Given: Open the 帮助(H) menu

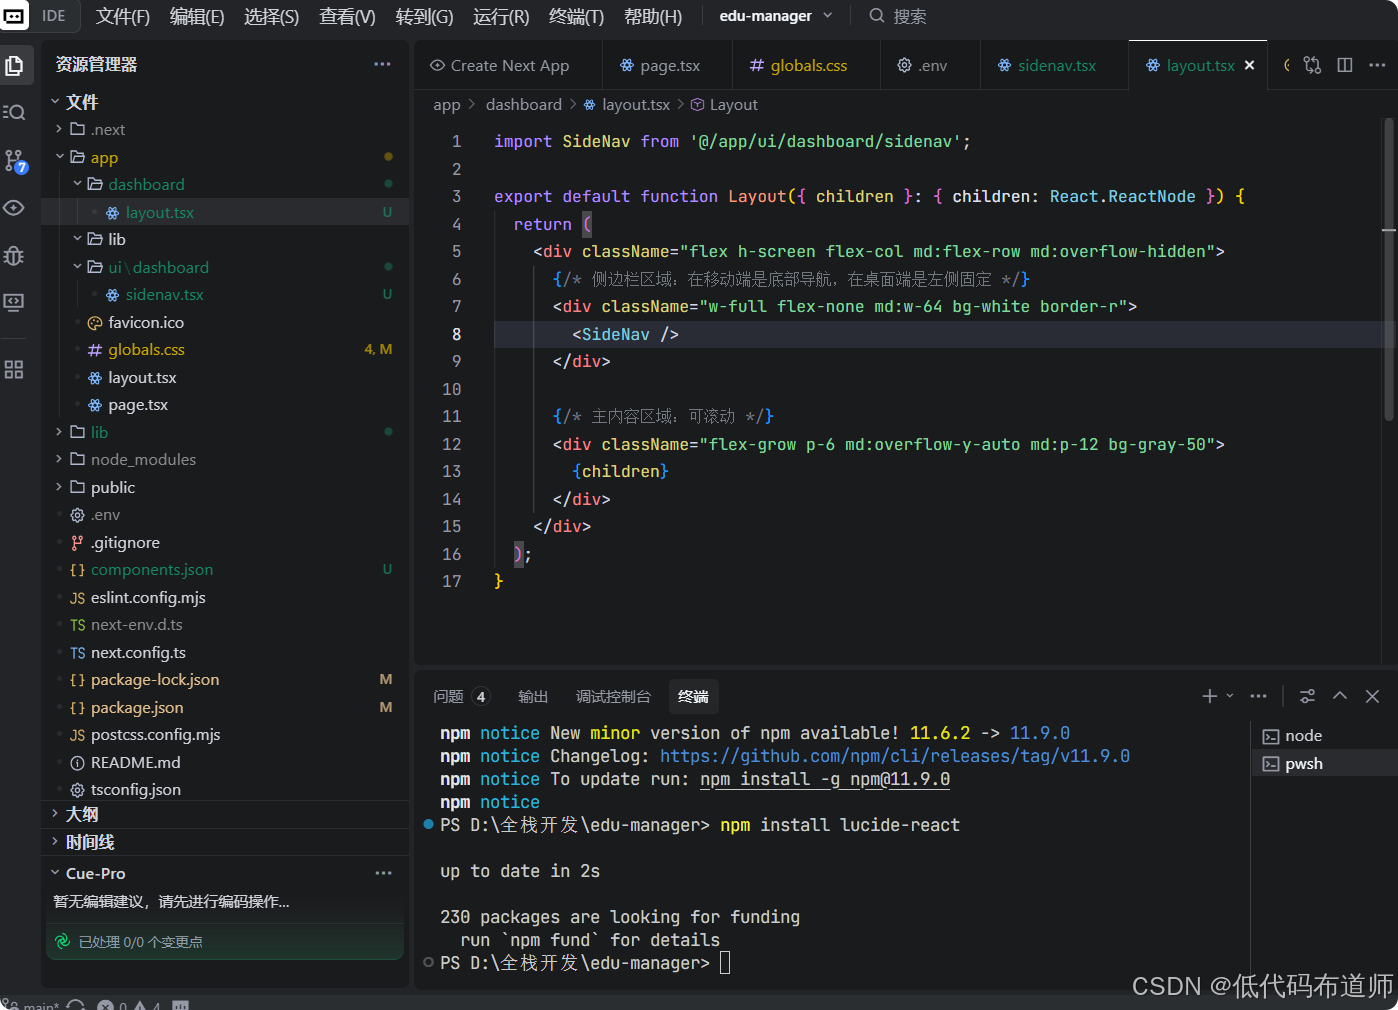Looking at the screenshot, I should [x=653, y=16].
